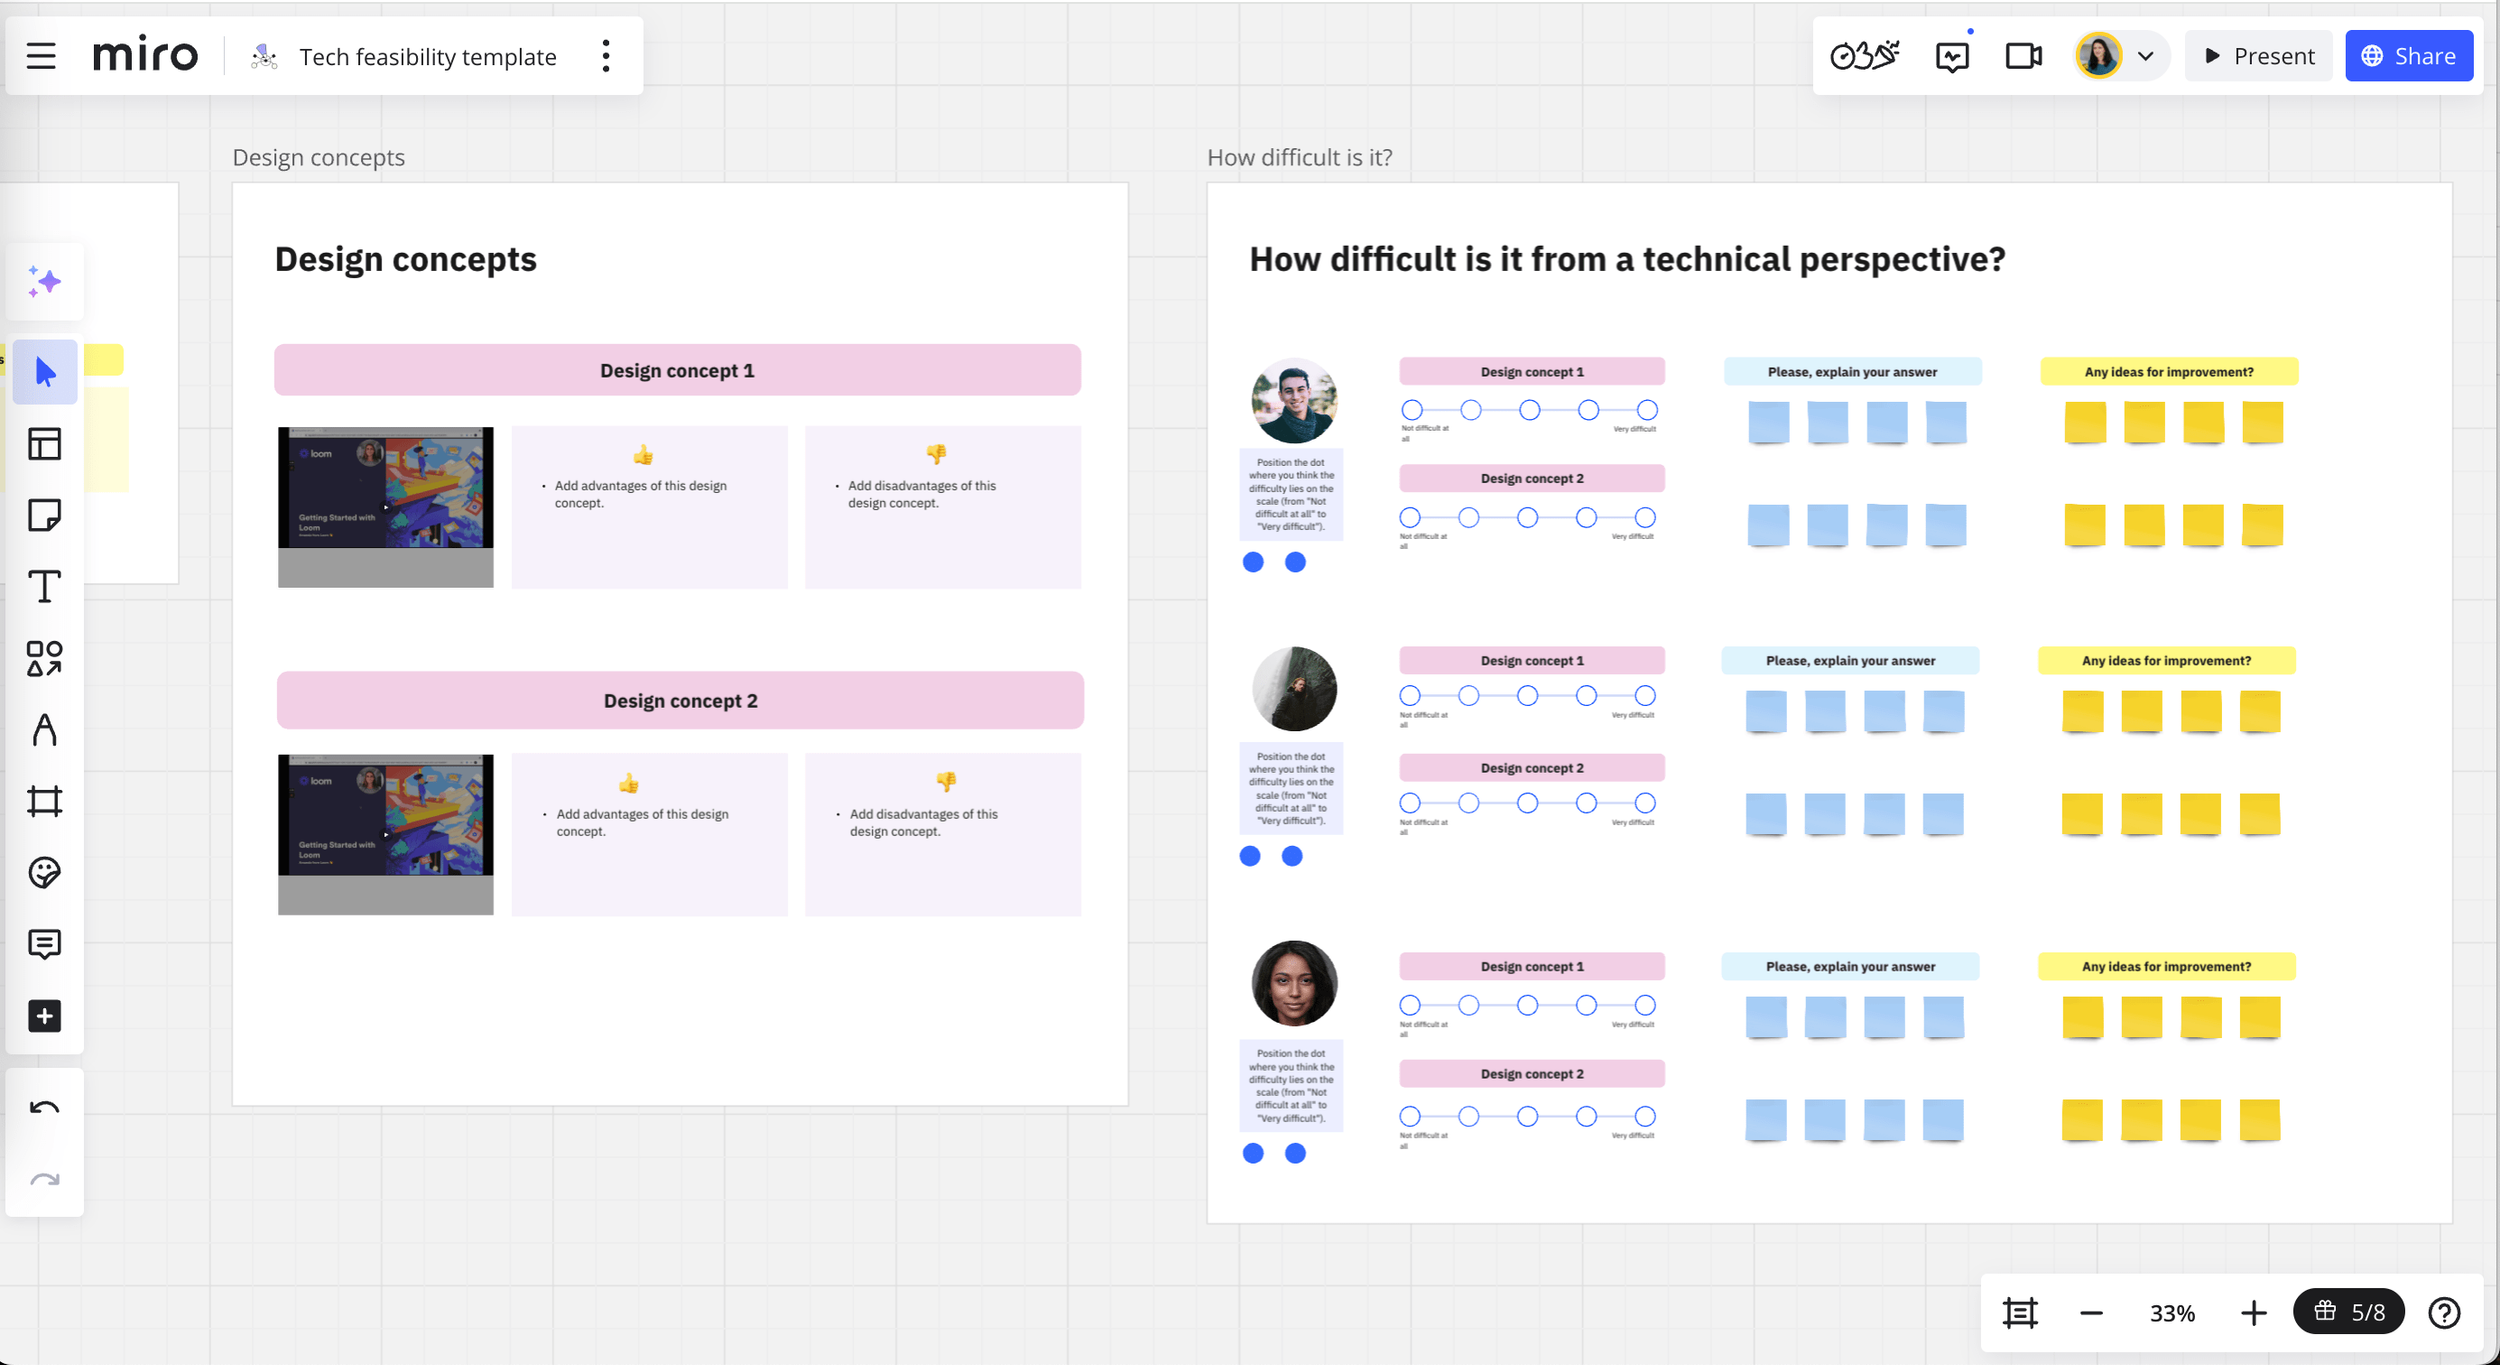The image size is (2500, 1365).
Task: Play the Design concept 1 Loom video thumbnail
Action: [x=385, y=506]
